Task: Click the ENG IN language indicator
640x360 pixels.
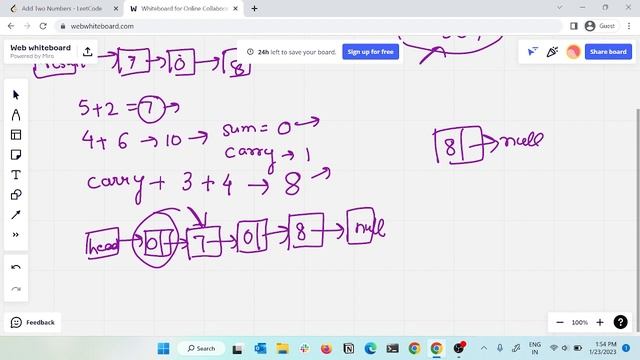Action: pyautogui.click(x=535, y=348)
